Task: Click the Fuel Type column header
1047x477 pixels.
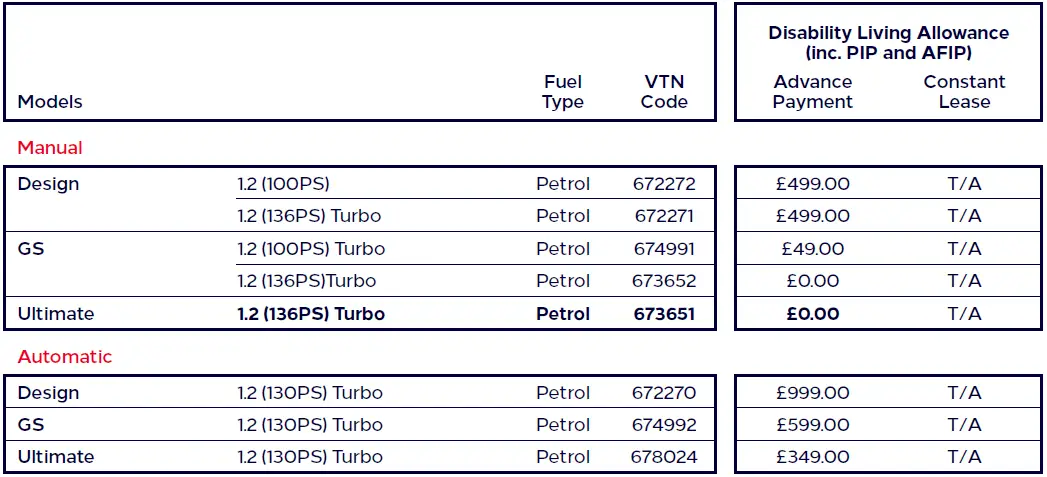Action: tap(563, 92)
